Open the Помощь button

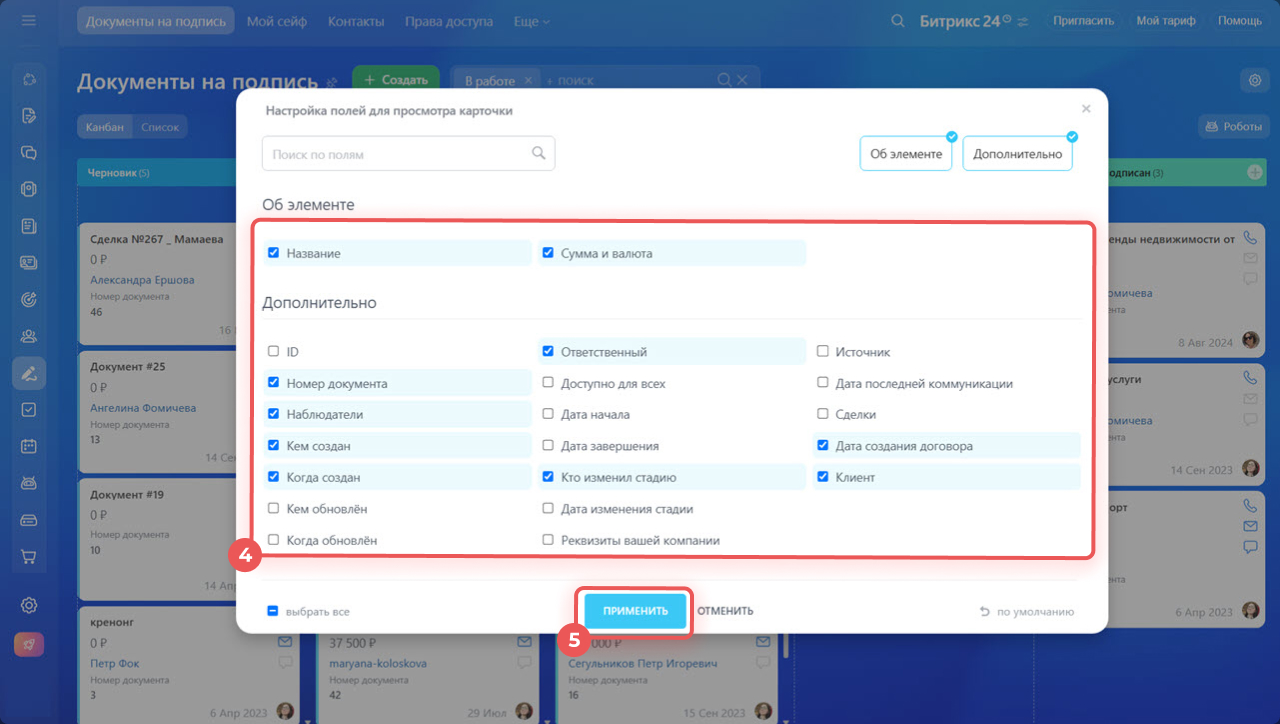pos(1240,21)
